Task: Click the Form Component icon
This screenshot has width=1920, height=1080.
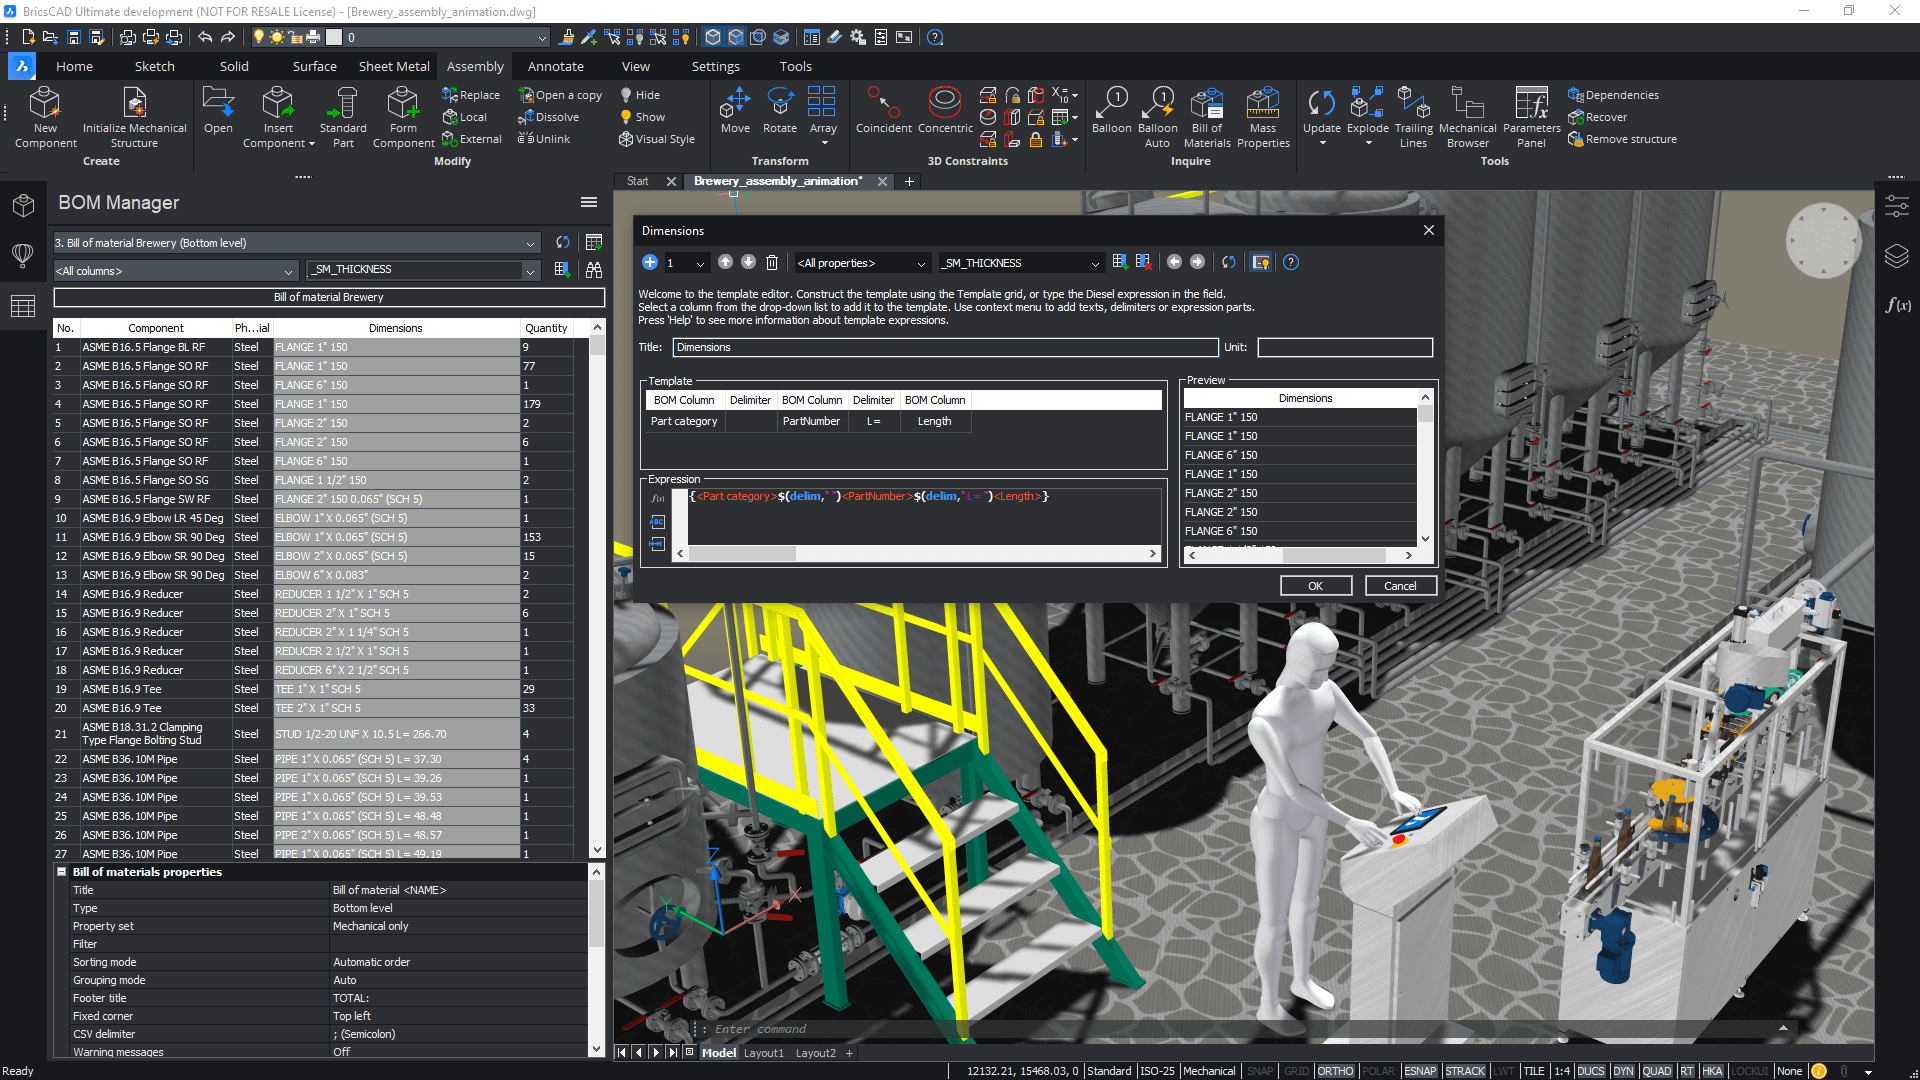Action: (403, 103)
